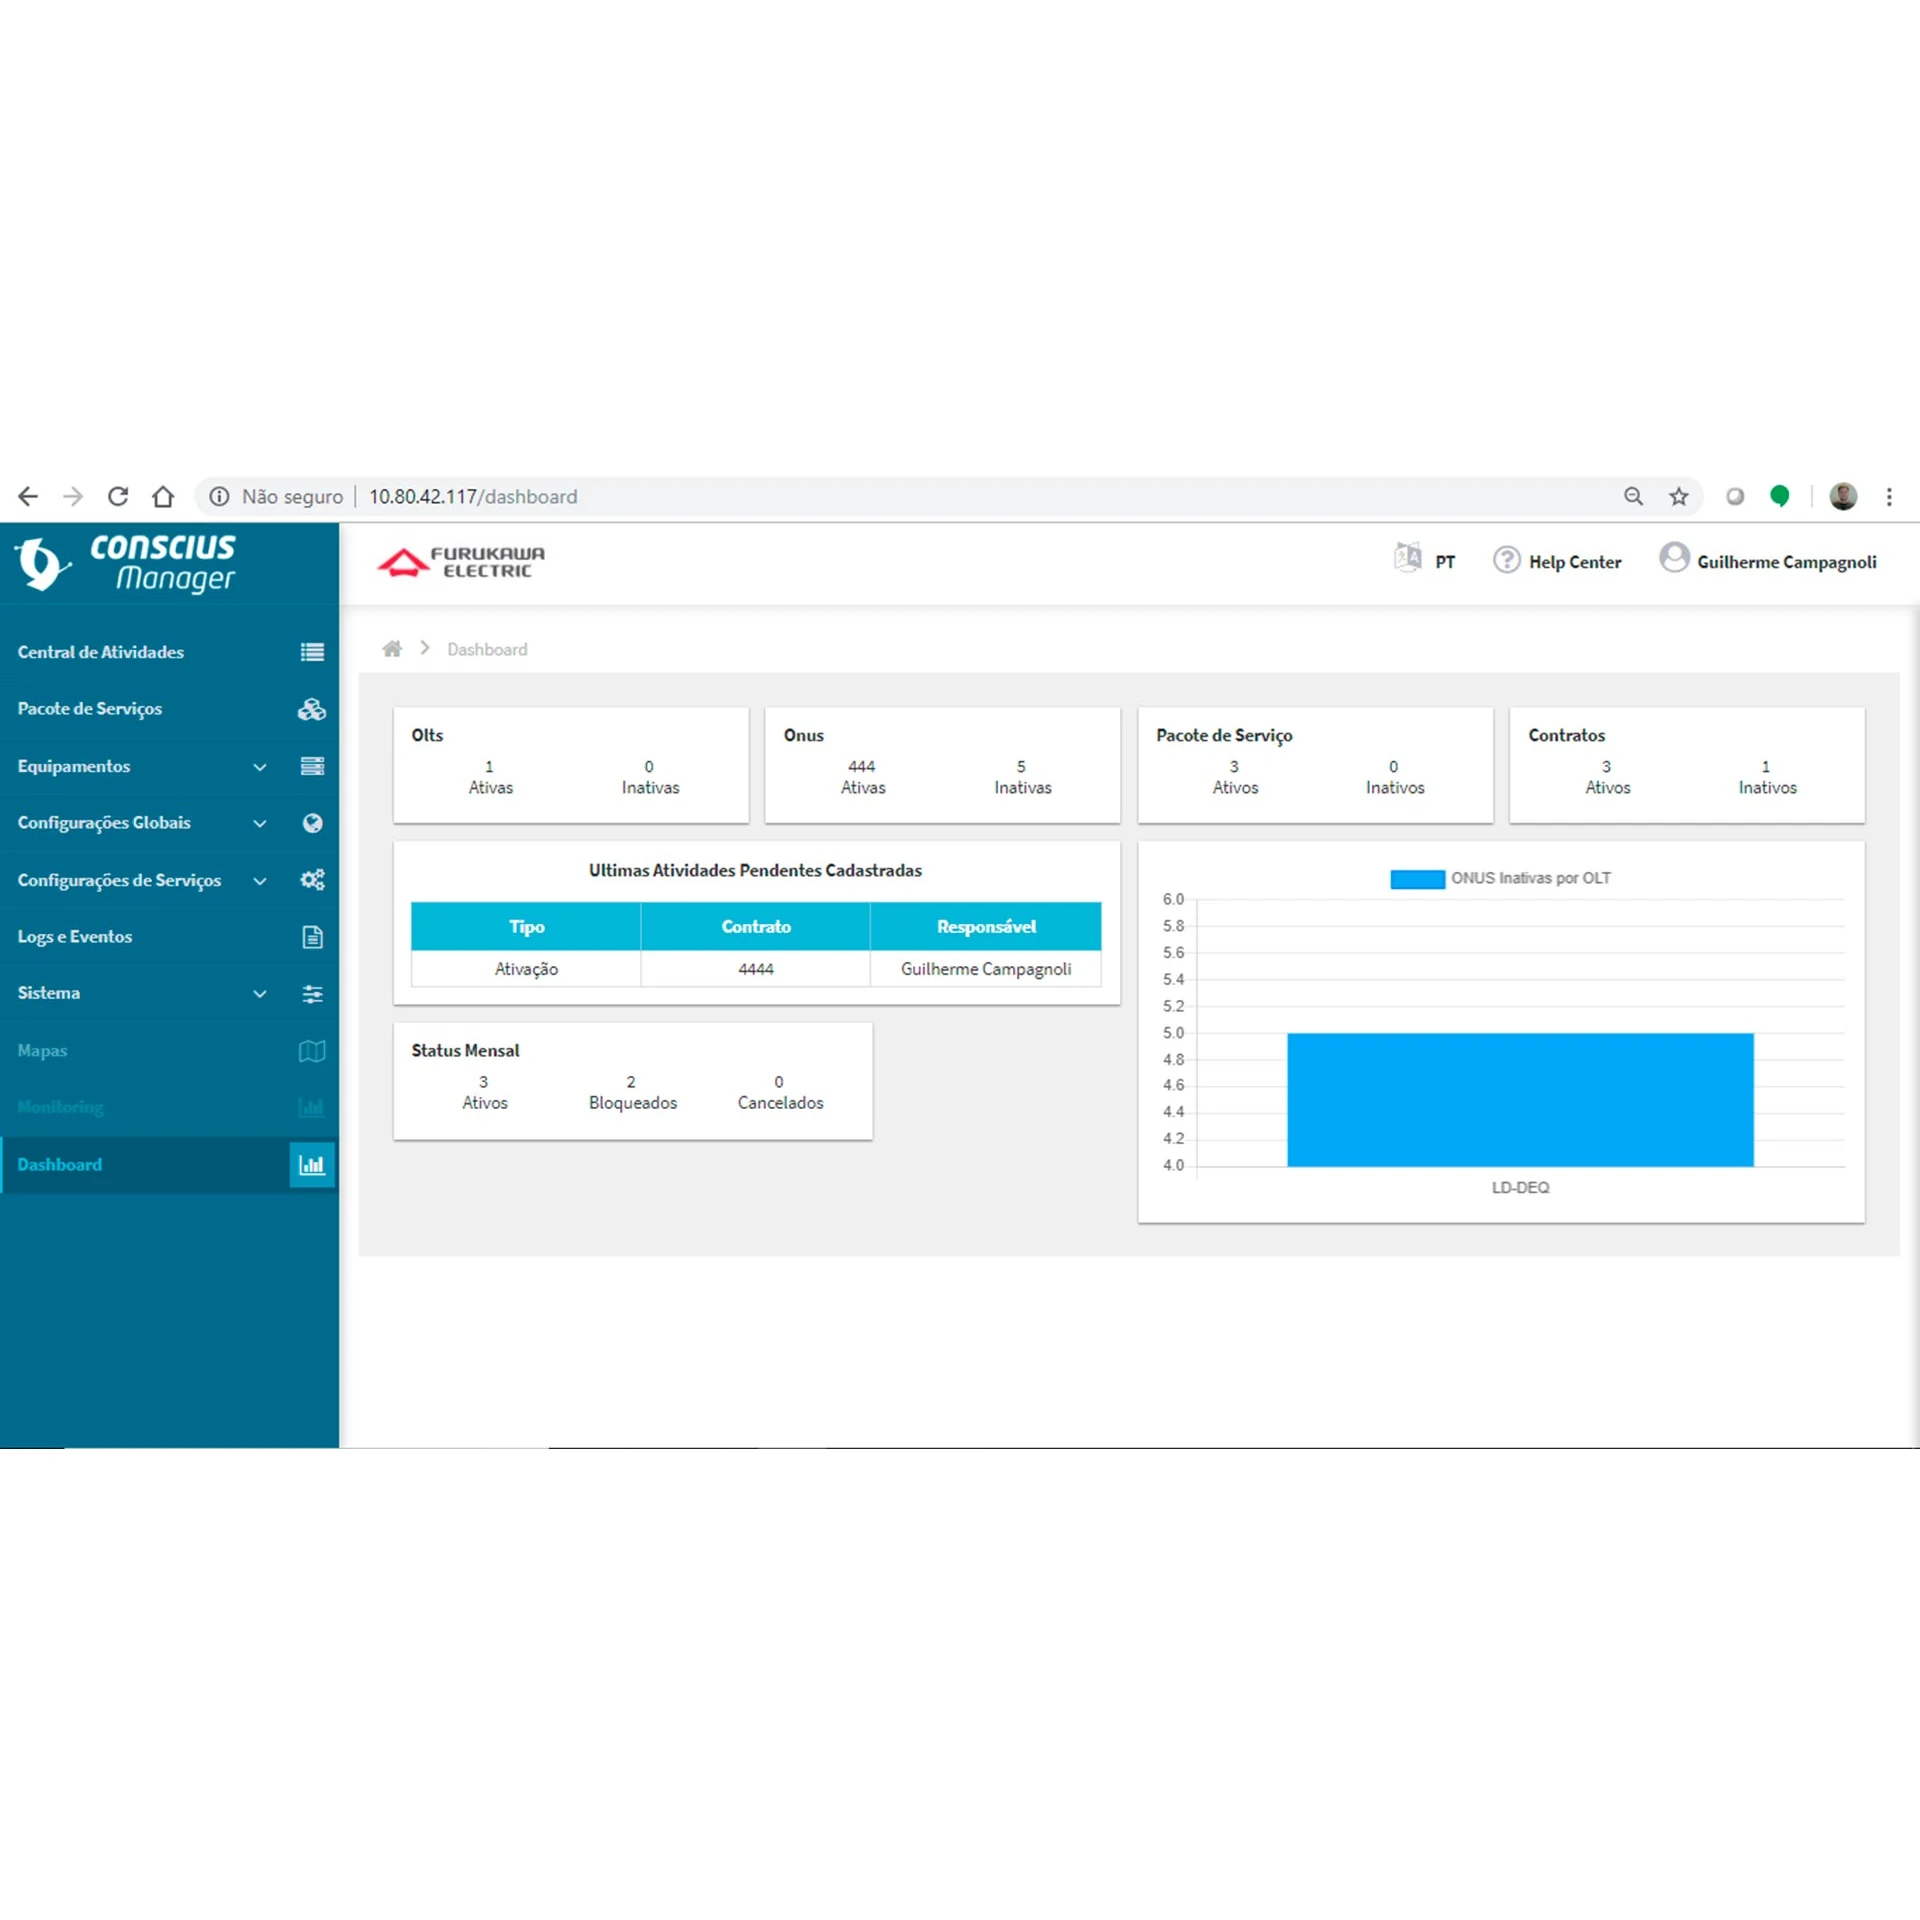Click the Central de Atividades list icon
Screen dimensions: 1920x1920
(x=312, y=652)
